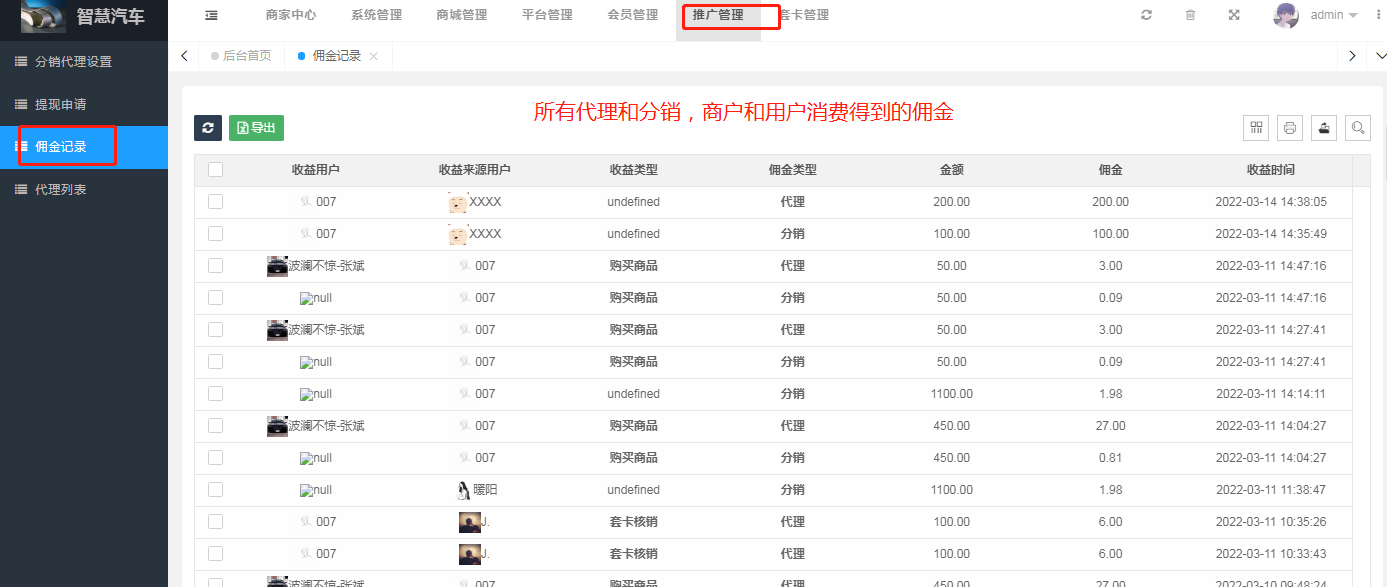Click the print table icon

[1290, 128]
